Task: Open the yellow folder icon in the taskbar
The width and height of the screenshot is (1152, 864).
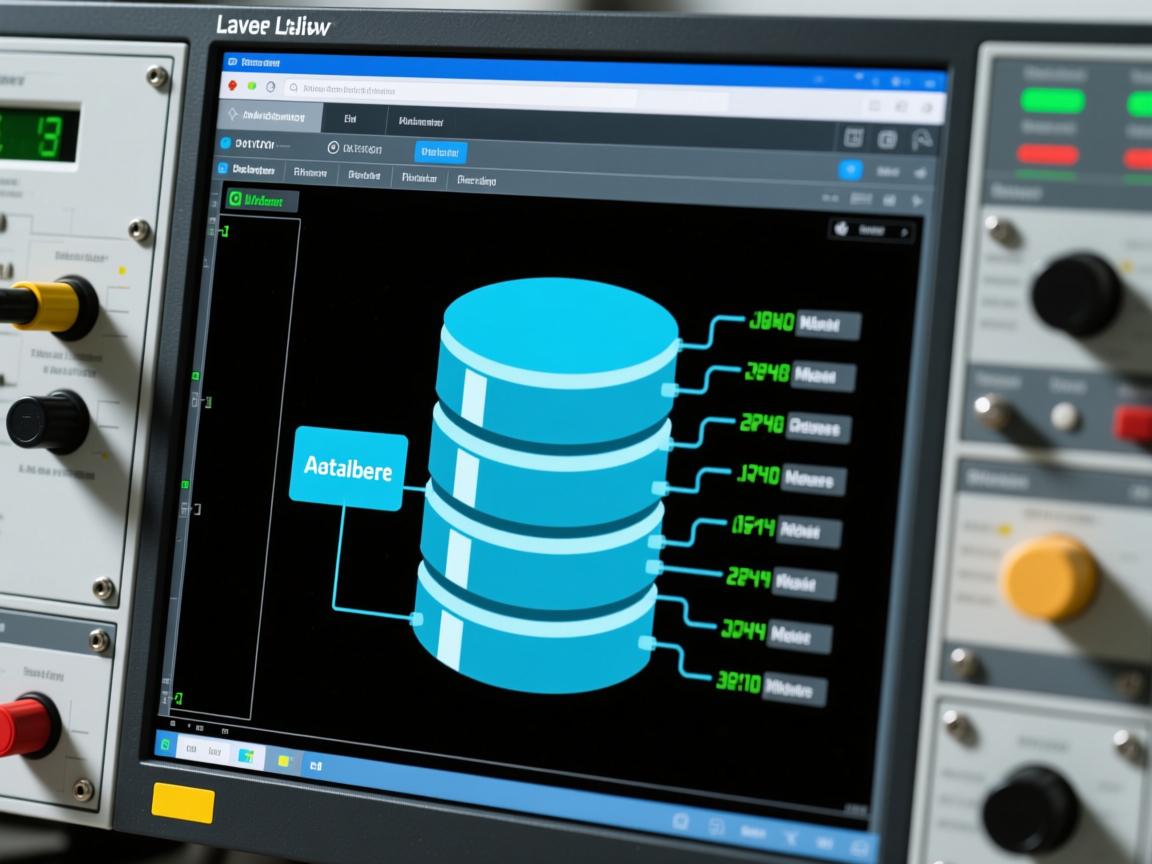Action: click(x=284, y=761)
